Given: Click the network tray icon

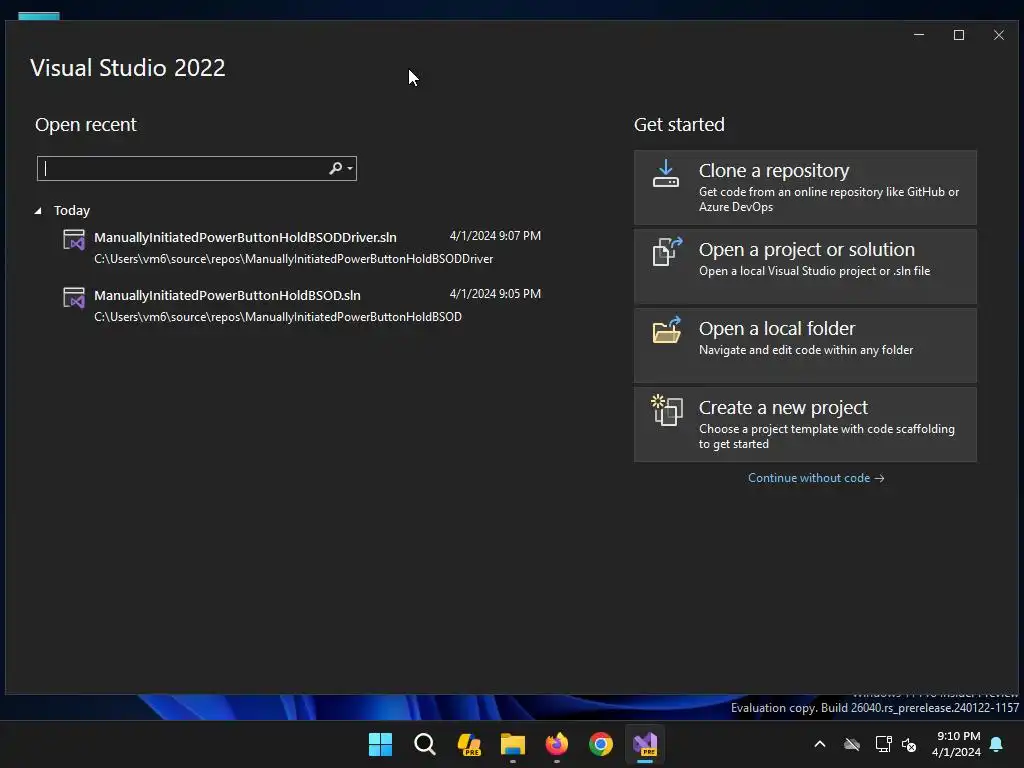Looking at the screenshot, I should 883,744.
